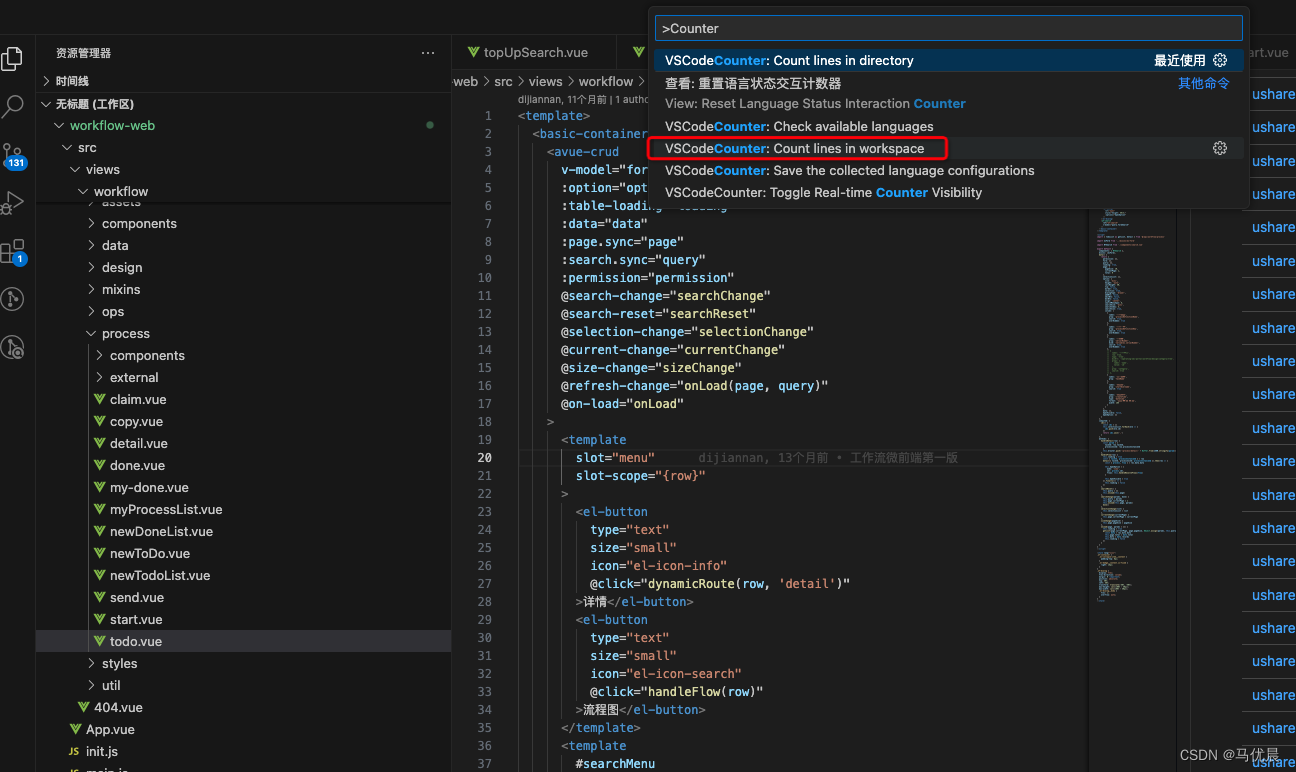1296x772 pixels.
Task: Open the Extensions view with 1 notification badge
Action: (13, 250)
